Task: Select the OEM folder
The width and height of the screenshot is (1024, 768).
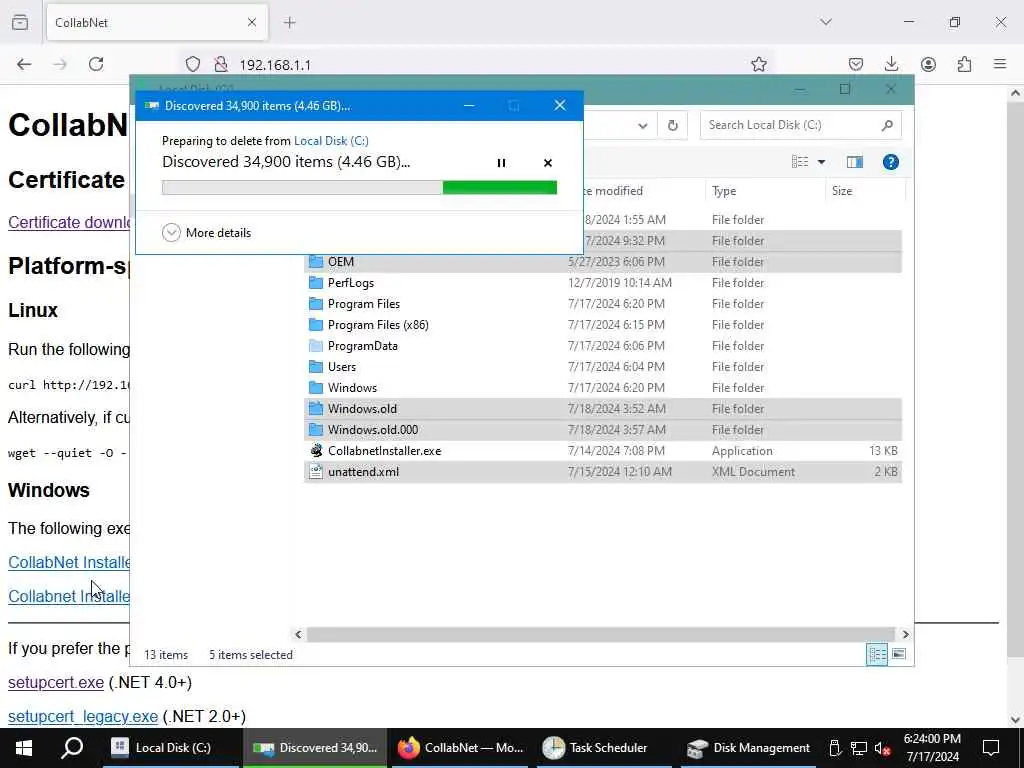Action: pos(341,262)
